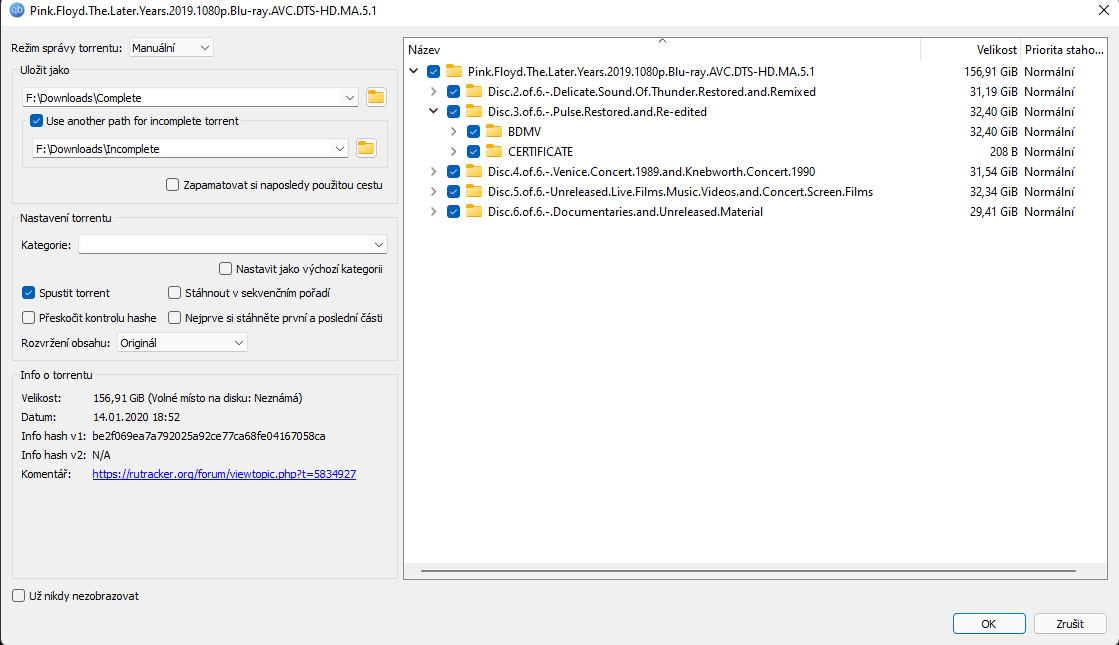
Task: Expand Disc.6.of.6 Documentaries folder
Action: (x=433, y=211)
